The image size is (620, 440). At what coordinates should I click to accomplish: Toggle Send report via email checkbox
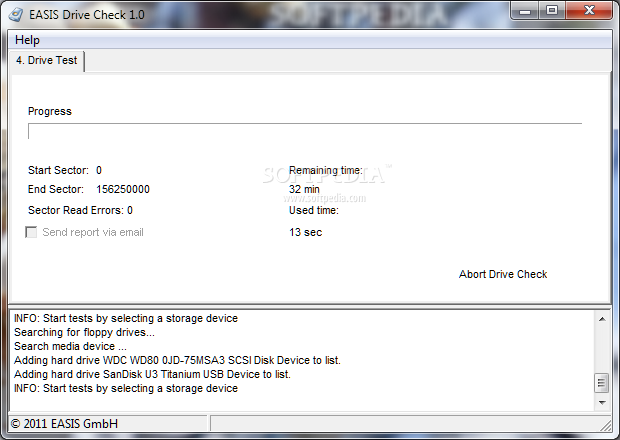pos(31,232)
